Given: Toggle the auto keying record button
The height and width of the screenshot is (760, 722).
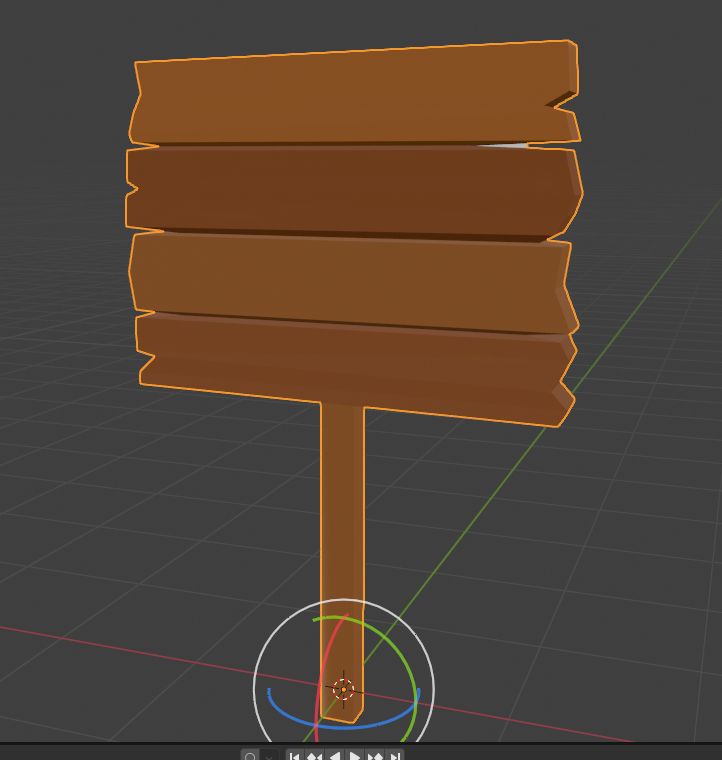Looking at the screenshot, I should [250, 756].
